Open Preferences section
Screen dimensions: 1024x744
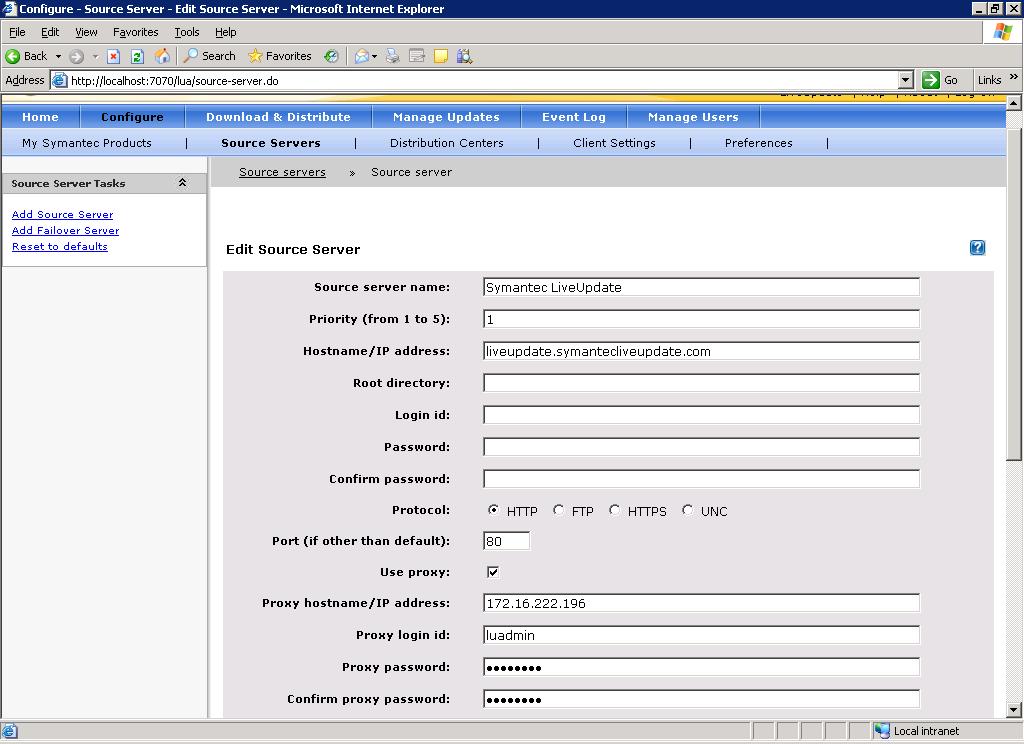click(x=759, y=143)
